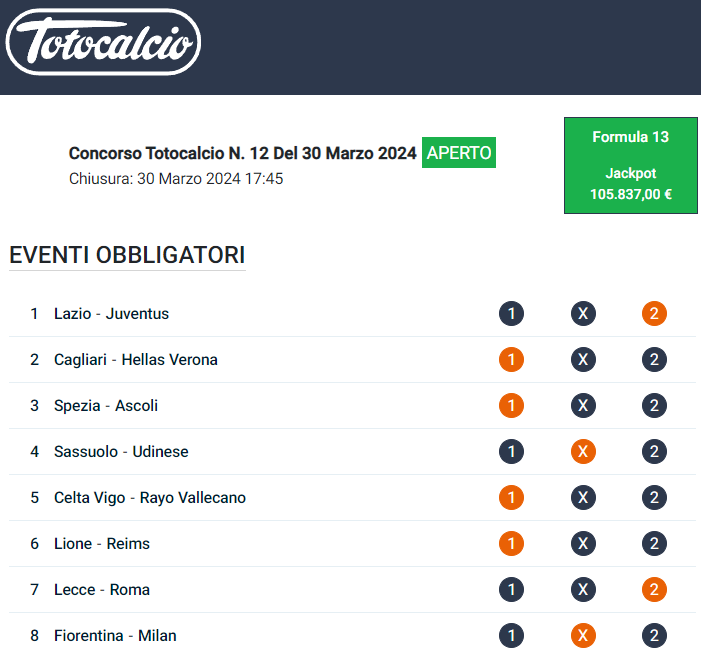Pick X for Celta Vigo - Rayo Vallecano
The width and height of the screenshot is (701, 655).
click(x=583, y=498)
